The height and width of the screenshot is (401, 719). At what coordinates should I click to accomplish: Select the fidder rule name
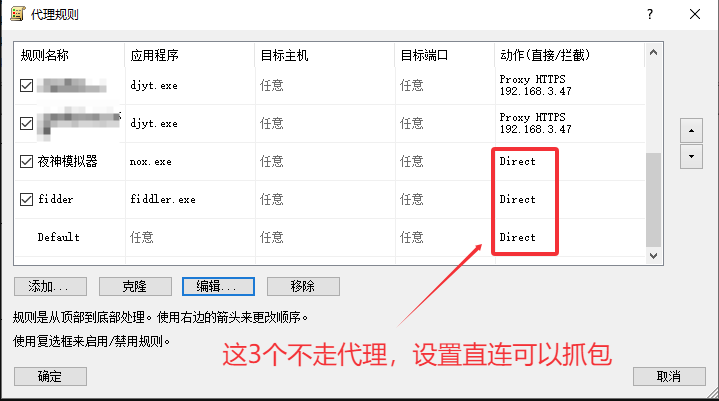pos(55,199)
